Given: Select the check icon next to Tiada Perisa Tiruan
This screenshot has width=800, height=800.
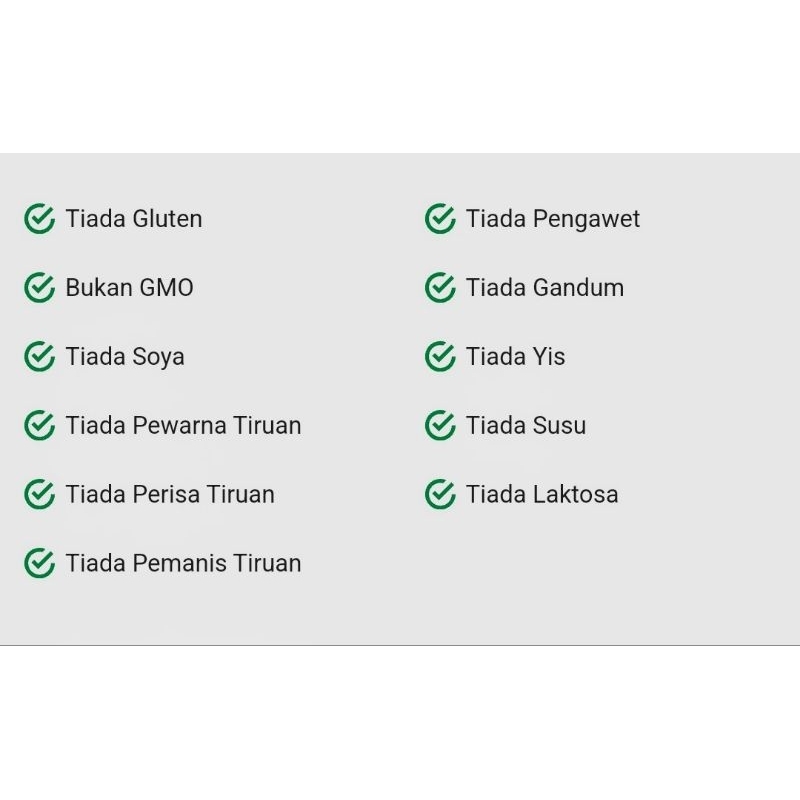Looking at the screenshot, I should (x=39, y=494).
